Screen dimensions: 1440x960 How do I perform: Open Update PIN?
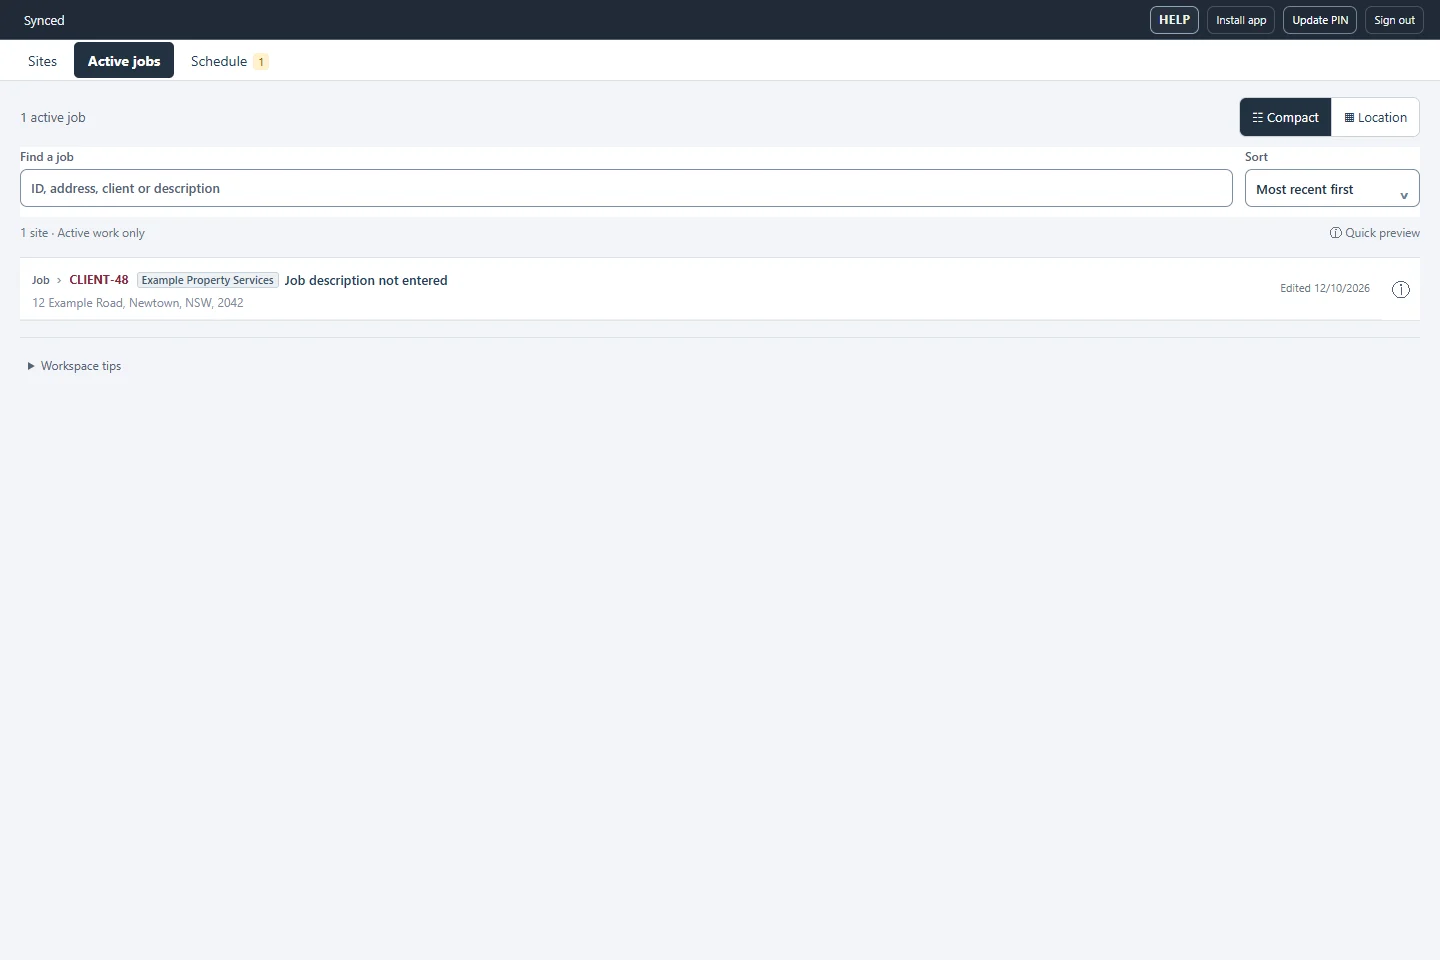[x=1320, y=20]
